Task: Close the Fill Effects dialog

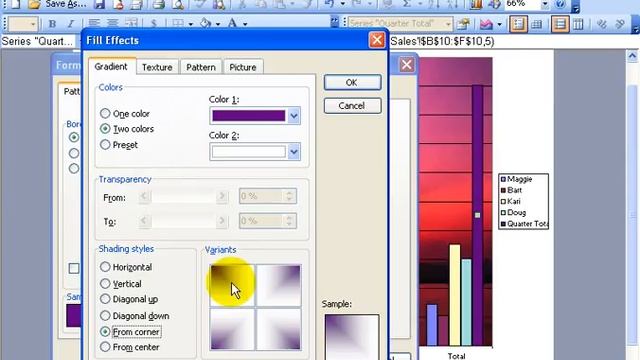Action: [x=376, y=40]
